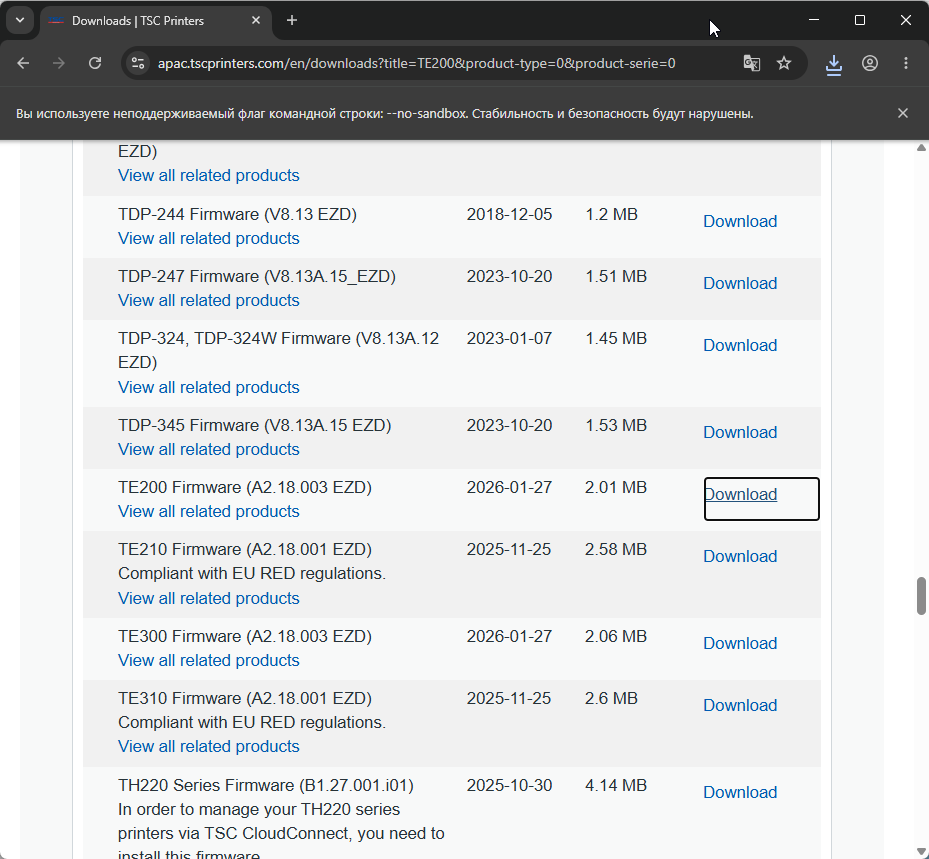
Task: Click the scrollbar down arrow
Action: (x=921, y=852)
